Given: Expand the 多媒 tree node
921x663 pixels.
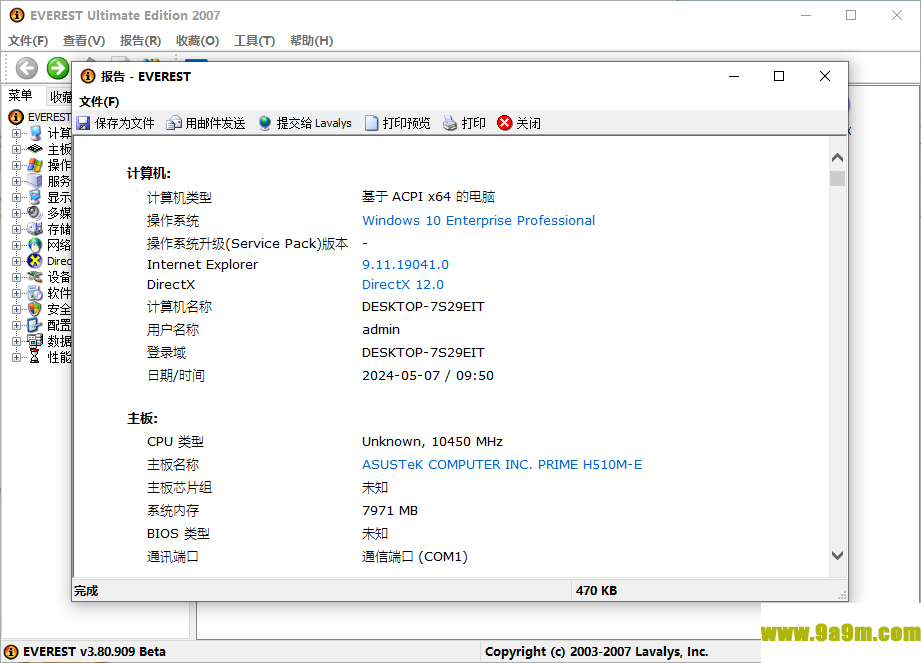Looking at the screenshot, I should coord(16,213).
